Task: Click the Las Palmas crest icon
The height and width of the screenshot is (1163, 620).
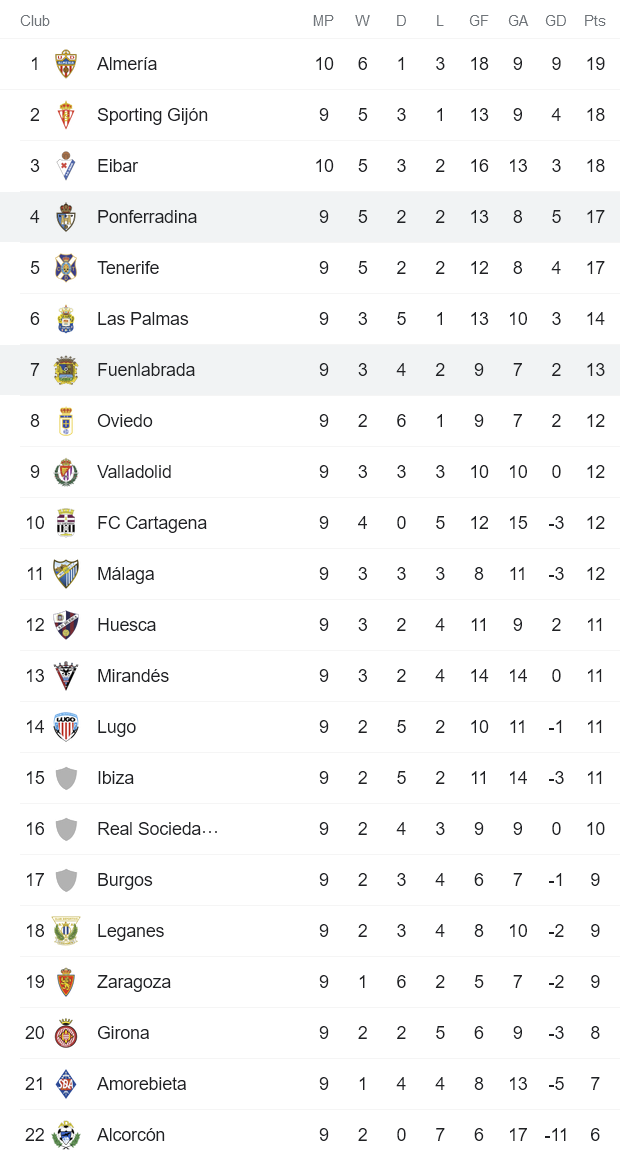Action: pos(66,319)
